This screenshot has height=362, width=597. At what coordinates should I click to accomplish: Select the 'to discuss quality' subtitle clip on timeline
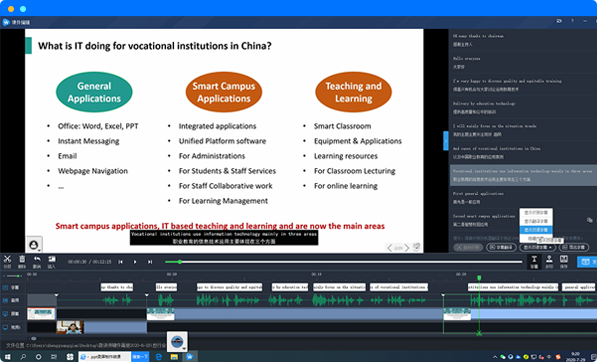click(229, 287)
